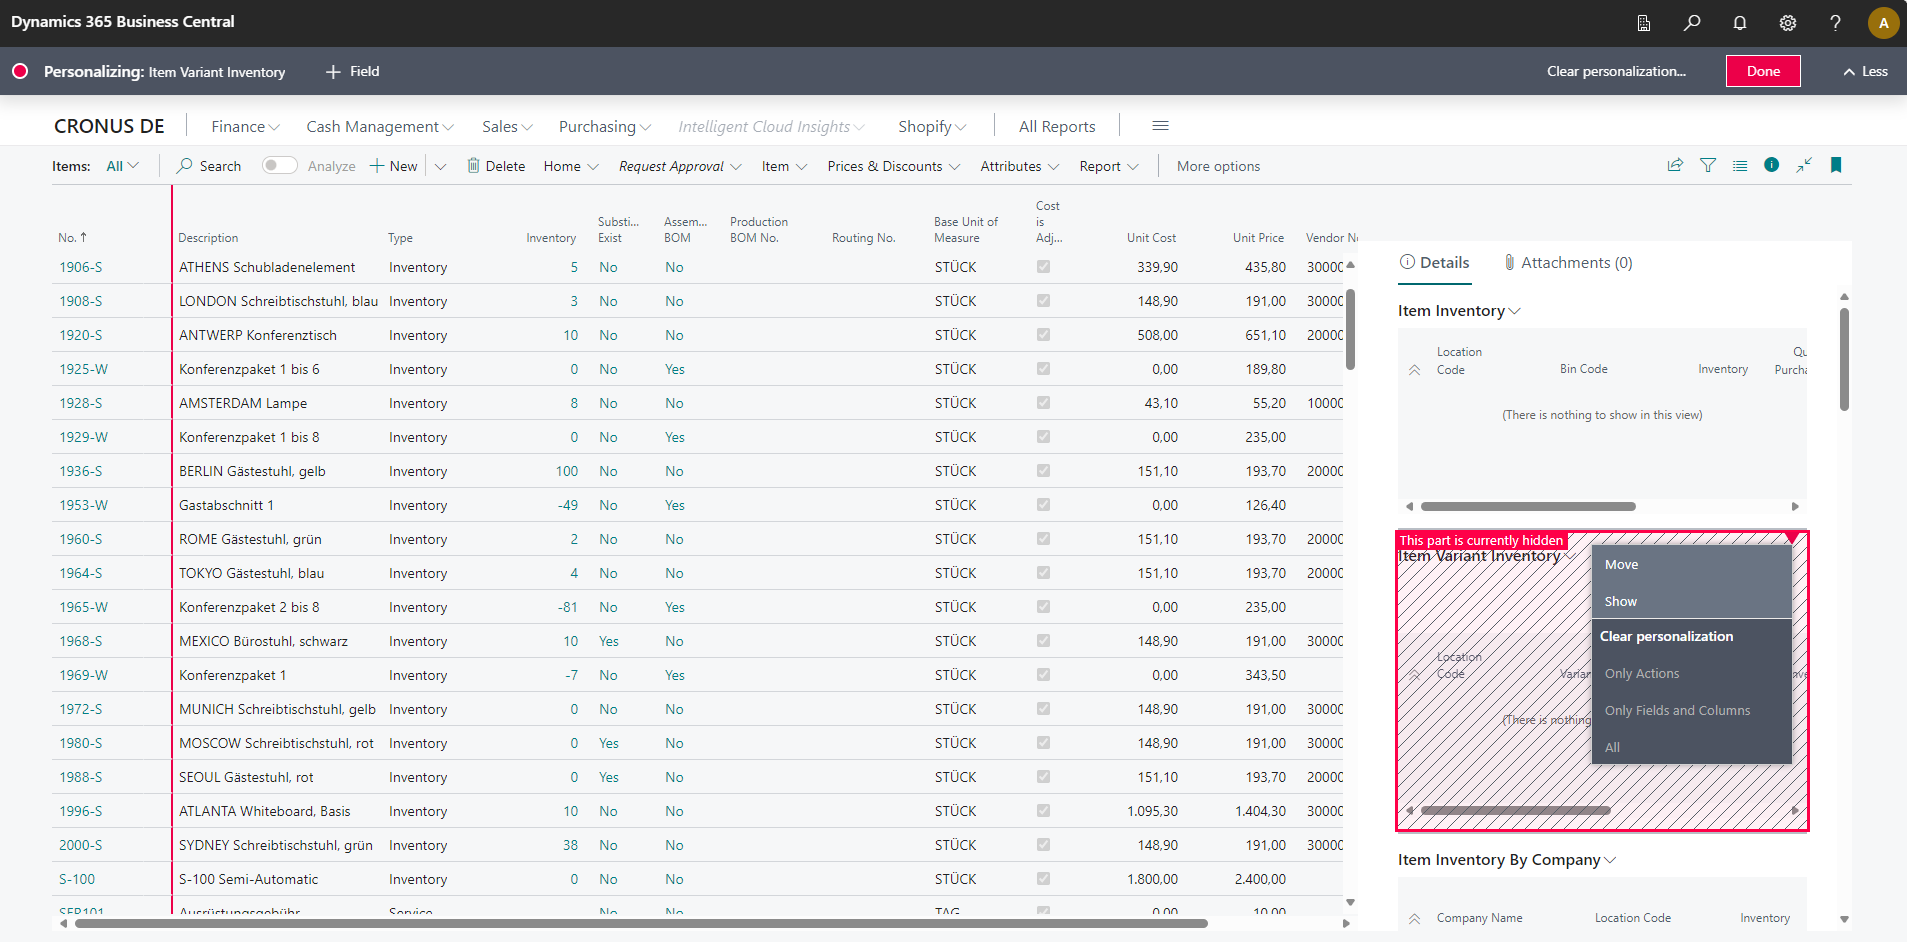This screenshot has height=942, width=1907.
Task: Choose Only Fields and Columns option
Action: click(x=1691, y=710)
